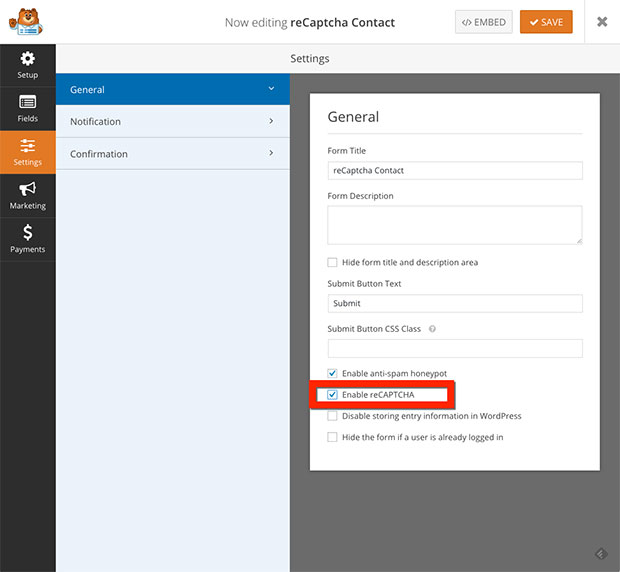Open the Payments dollar icon

tap(28, 232)
